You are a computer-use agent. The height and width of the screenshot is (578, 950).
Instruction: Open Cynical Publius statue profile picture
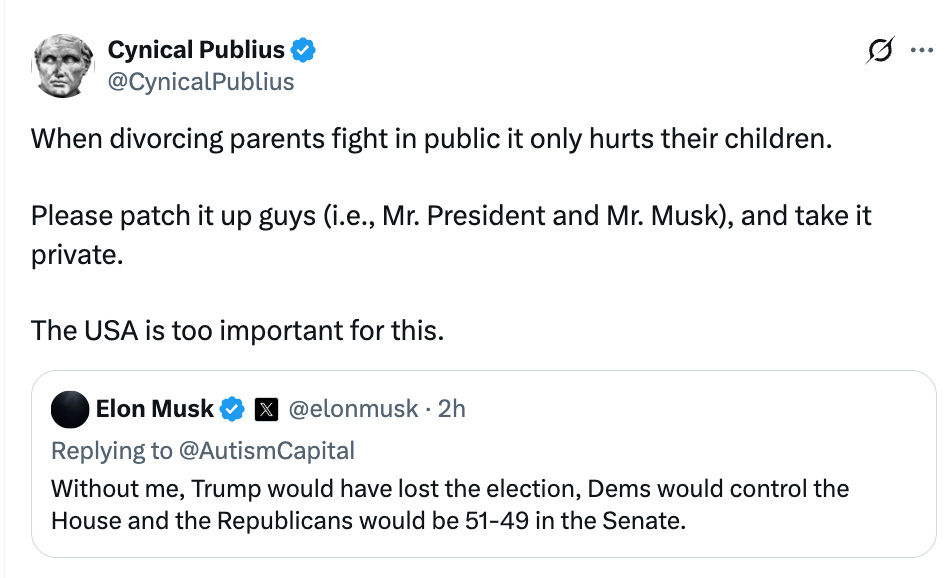pos(63,65)
